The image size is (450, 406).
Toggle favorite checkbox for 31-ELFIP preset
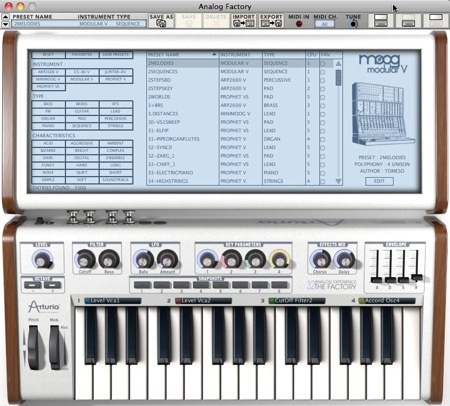click(x=322, y=131)
